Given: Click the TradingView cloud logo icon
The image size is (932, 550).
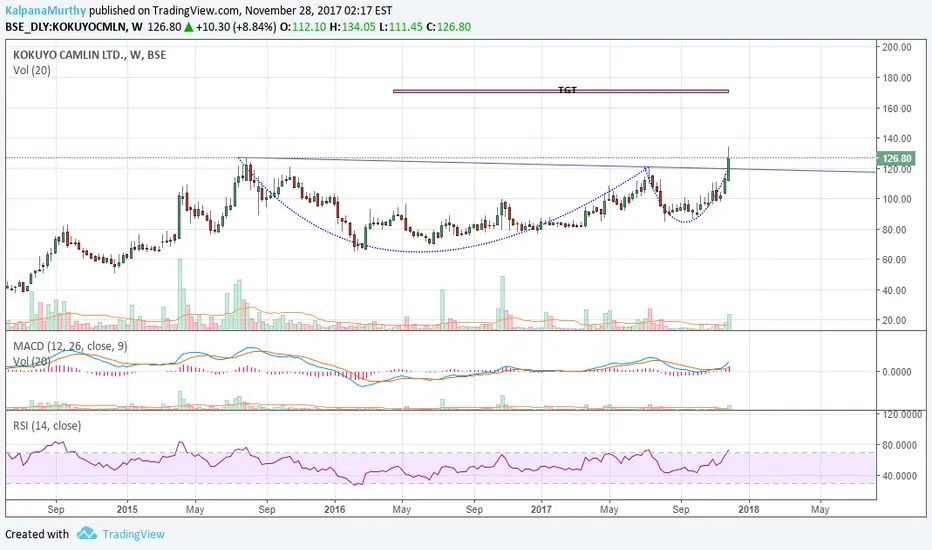Looking at the screenshot, I should 87,533.
